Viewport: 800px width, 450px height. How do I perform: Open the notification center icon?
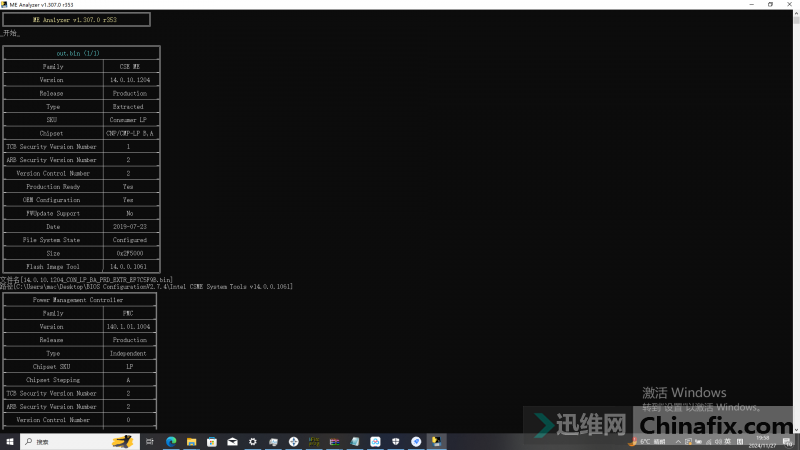pos(788,442)
